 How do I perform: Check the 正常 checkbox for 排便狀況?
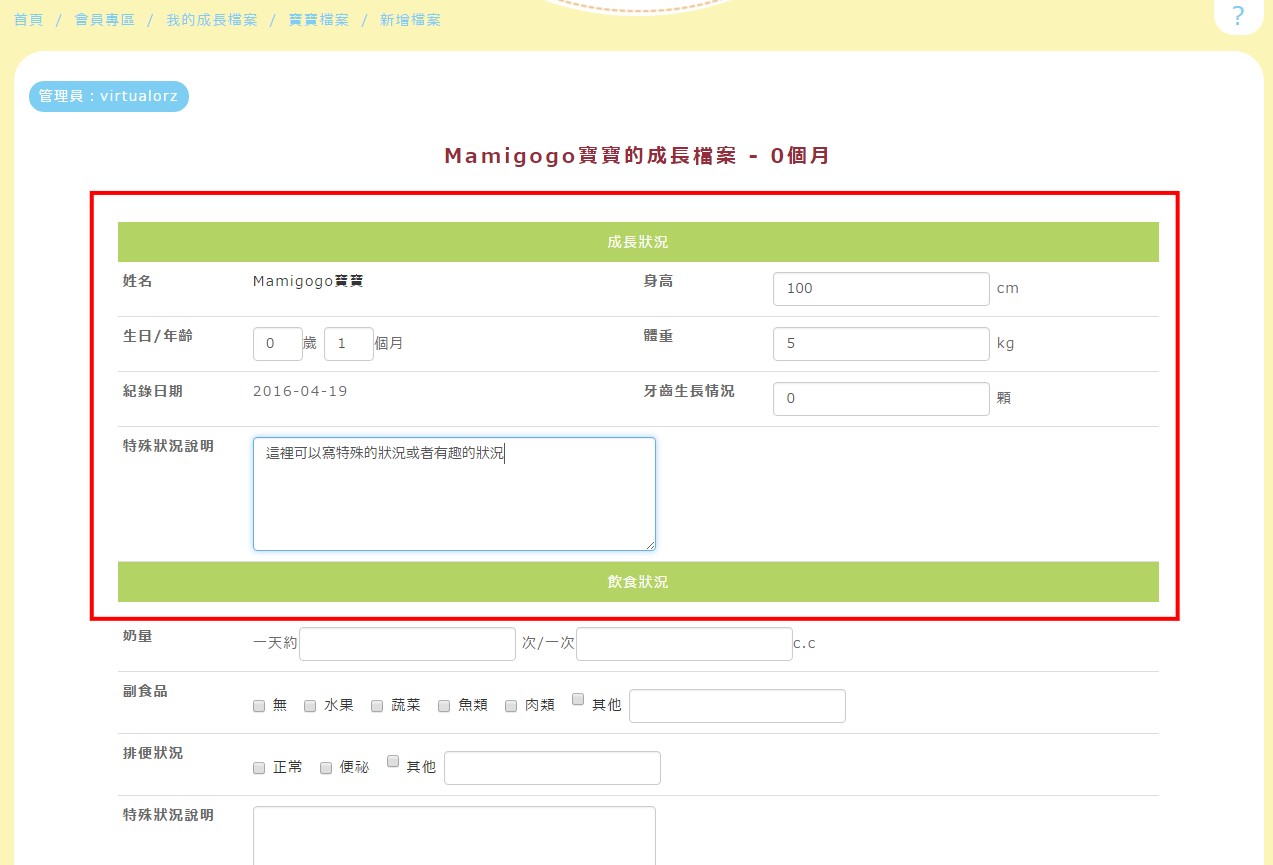pyautogui.click(x=259, y=768)
